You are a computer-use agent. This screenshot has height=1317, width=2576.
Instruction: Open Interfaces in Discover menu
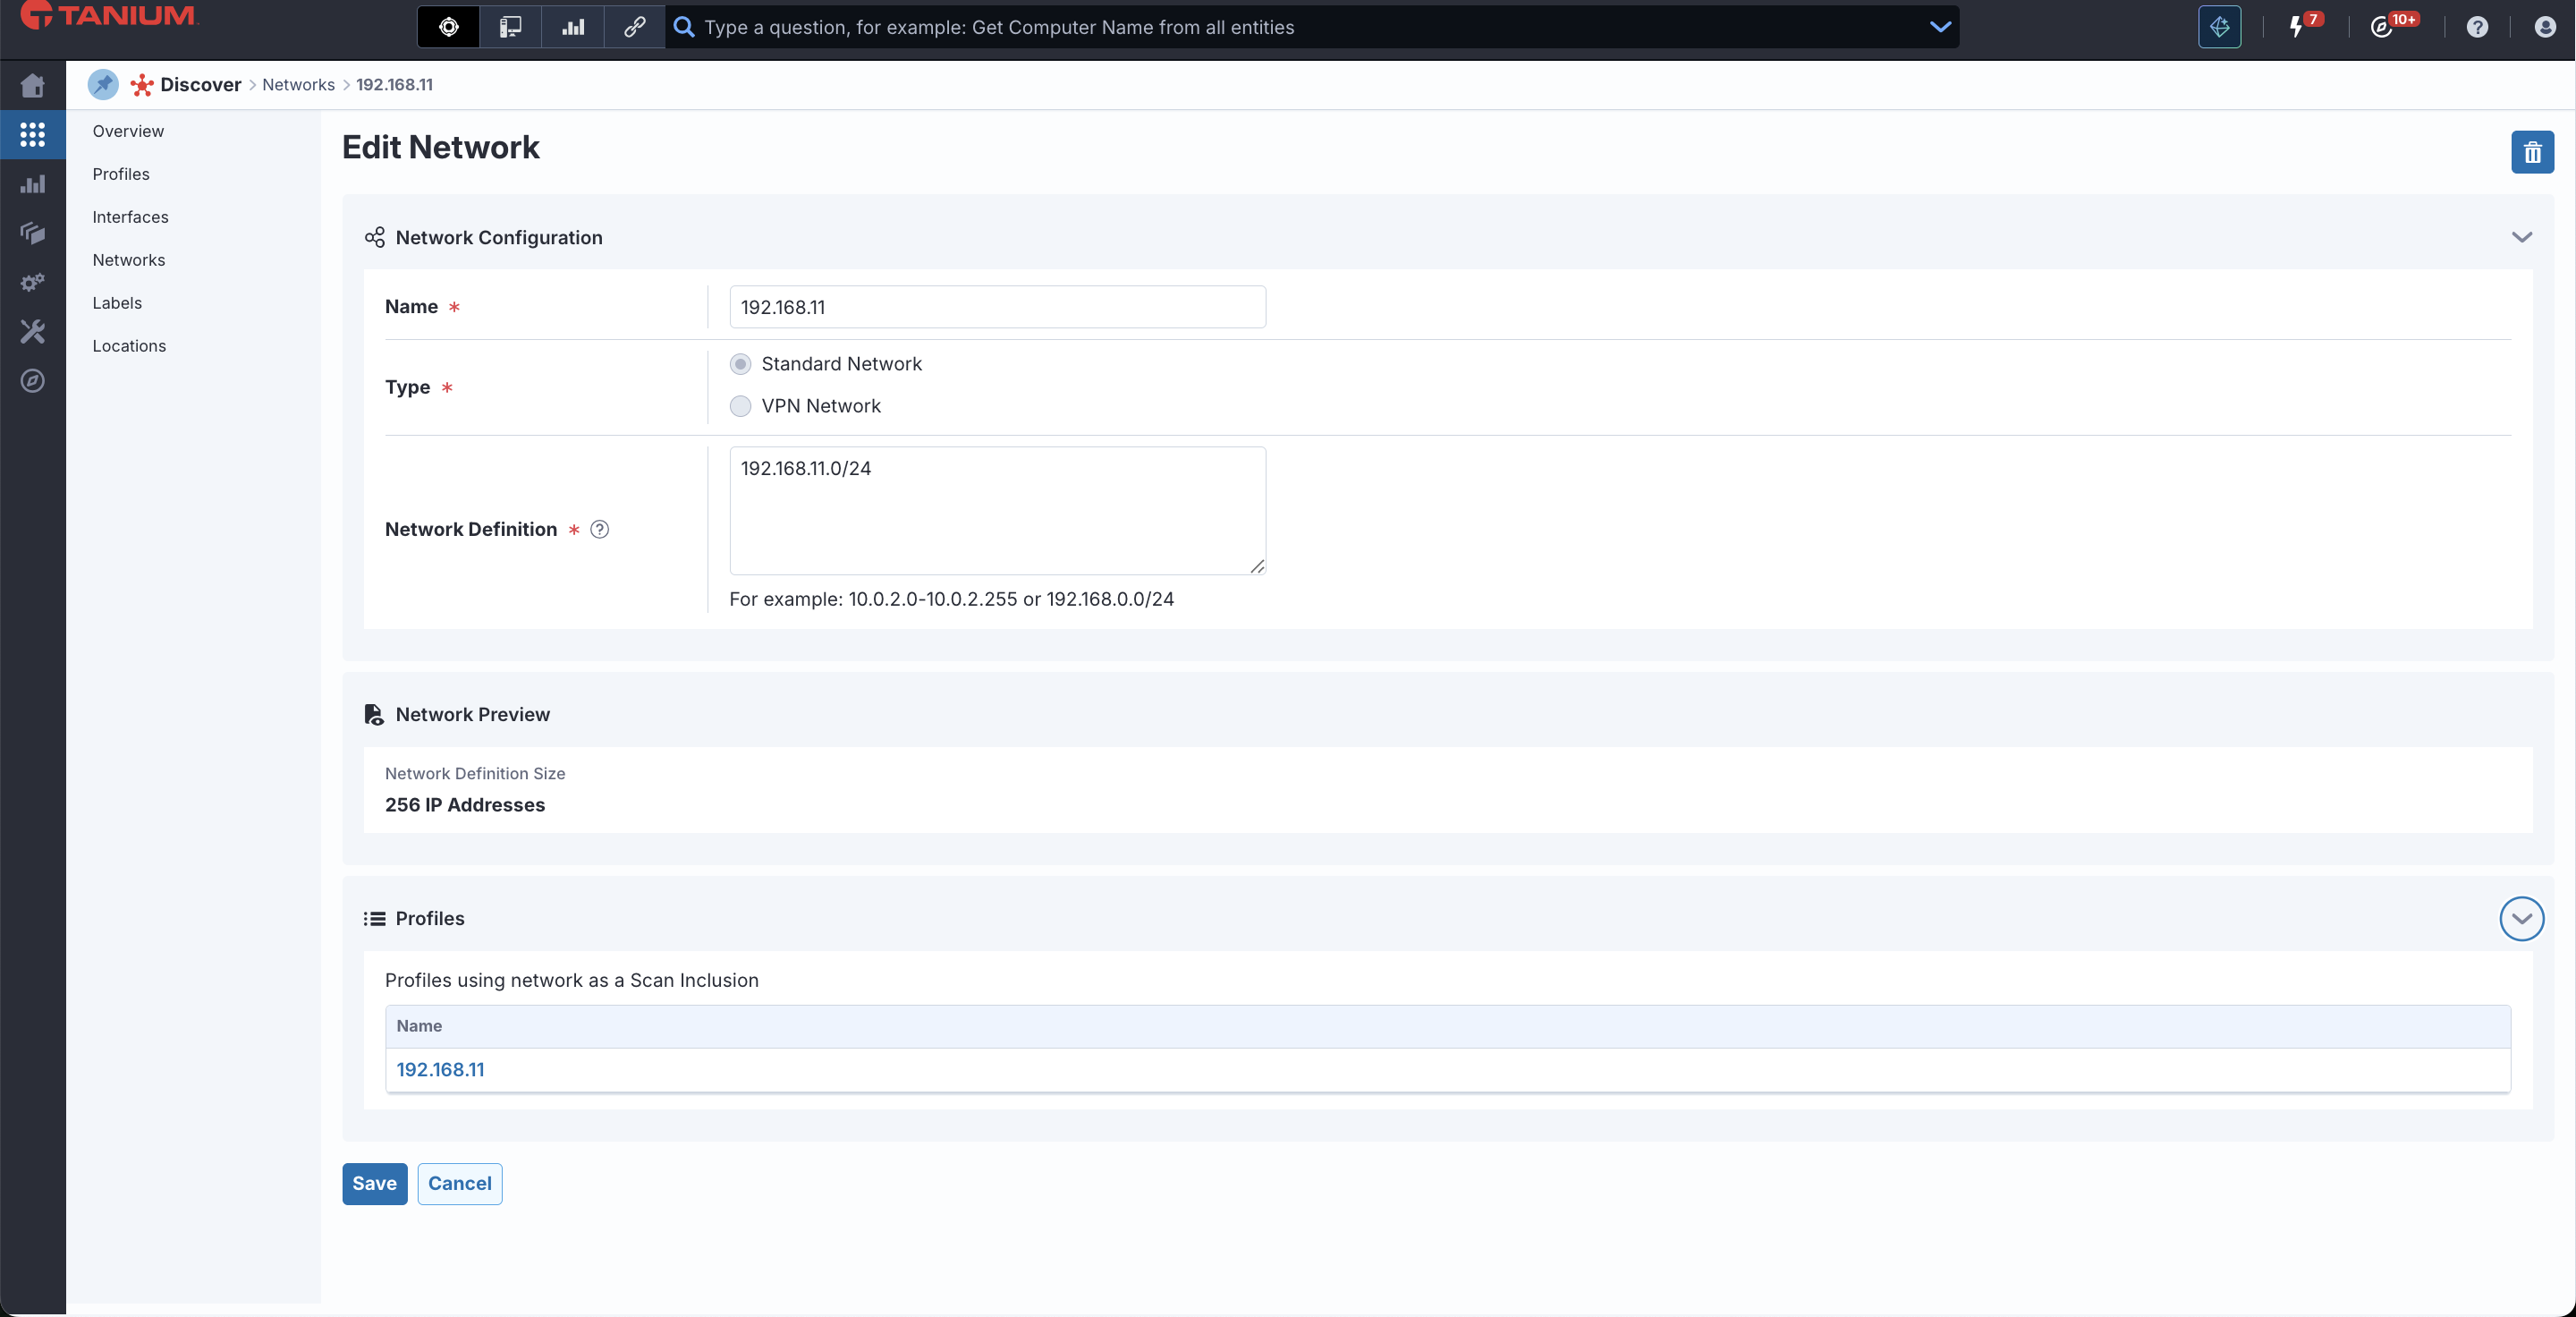pyautogui.click(x=130, y=217)
